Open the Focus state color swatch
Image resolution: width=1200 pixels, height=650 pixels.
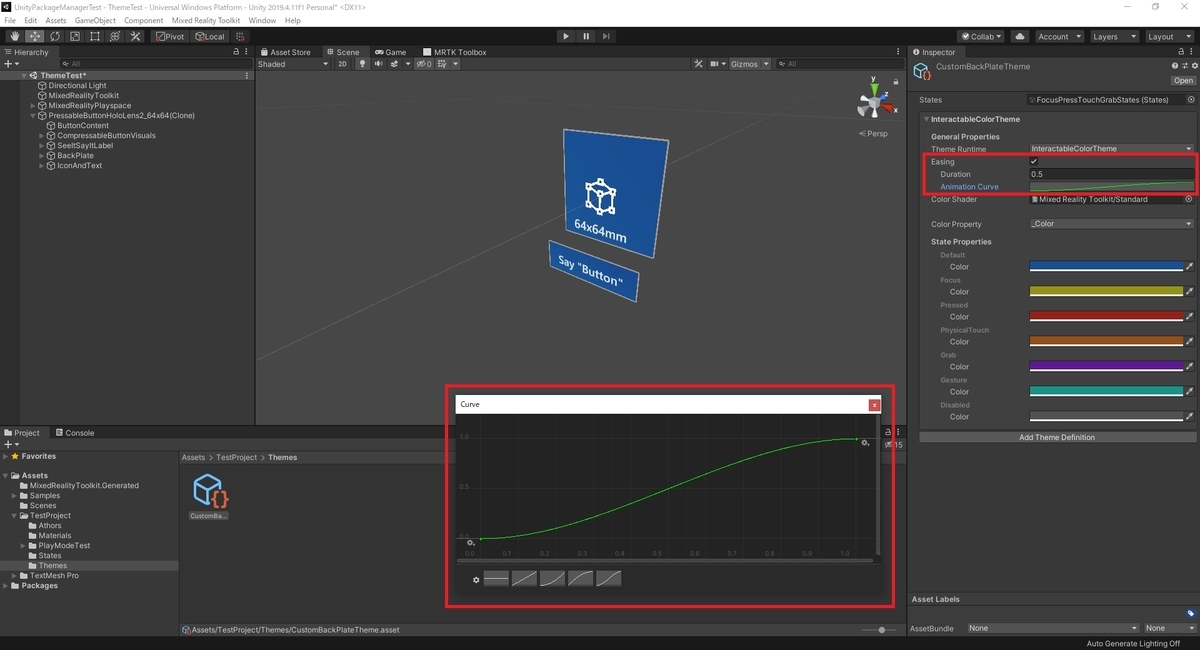click(1106, 292)
